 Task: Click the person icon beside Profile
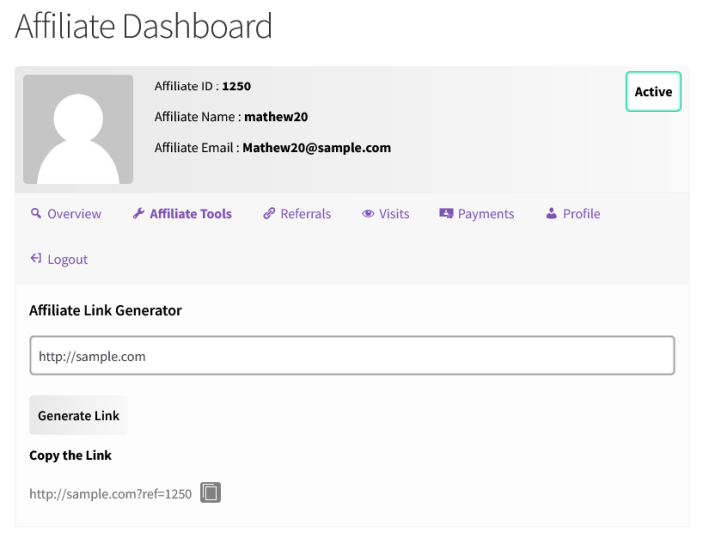(x=551, y=214)
